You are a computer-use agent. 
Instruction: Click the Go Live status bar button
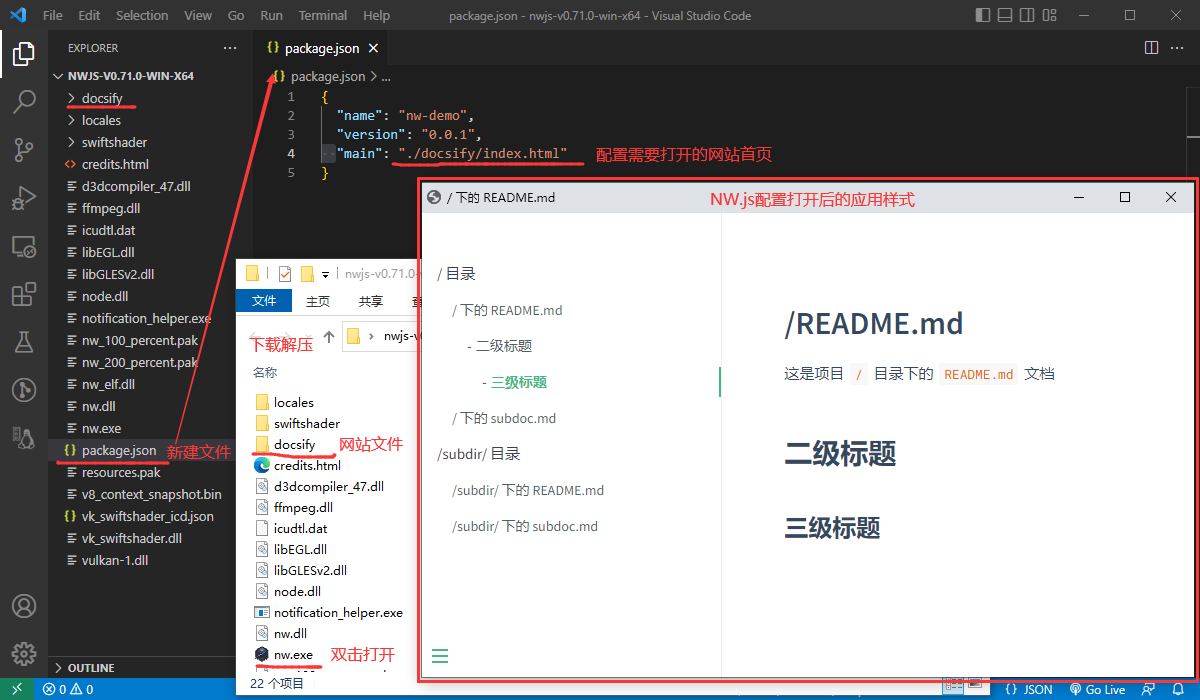[x=1097, y=689]
